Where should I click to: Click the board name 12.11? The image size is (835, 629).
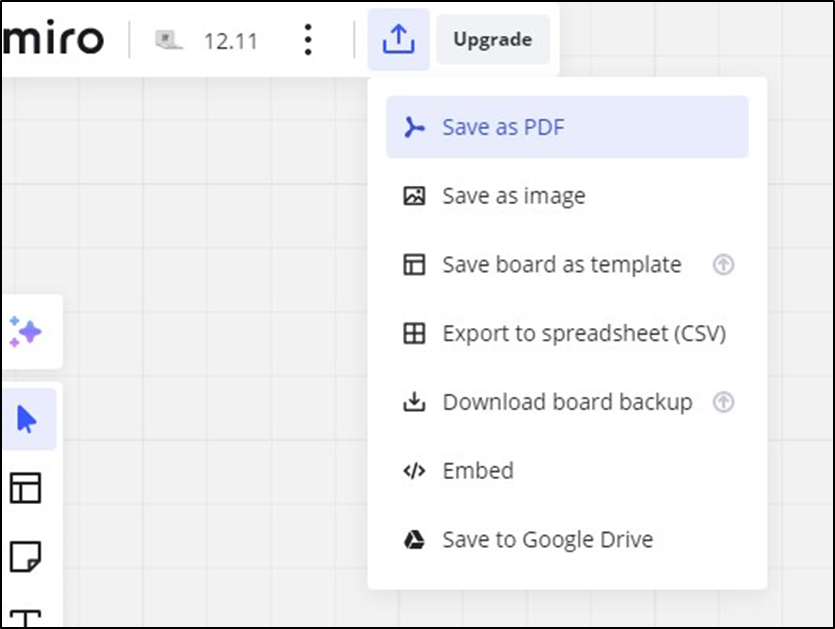click(x=231, y=41)
